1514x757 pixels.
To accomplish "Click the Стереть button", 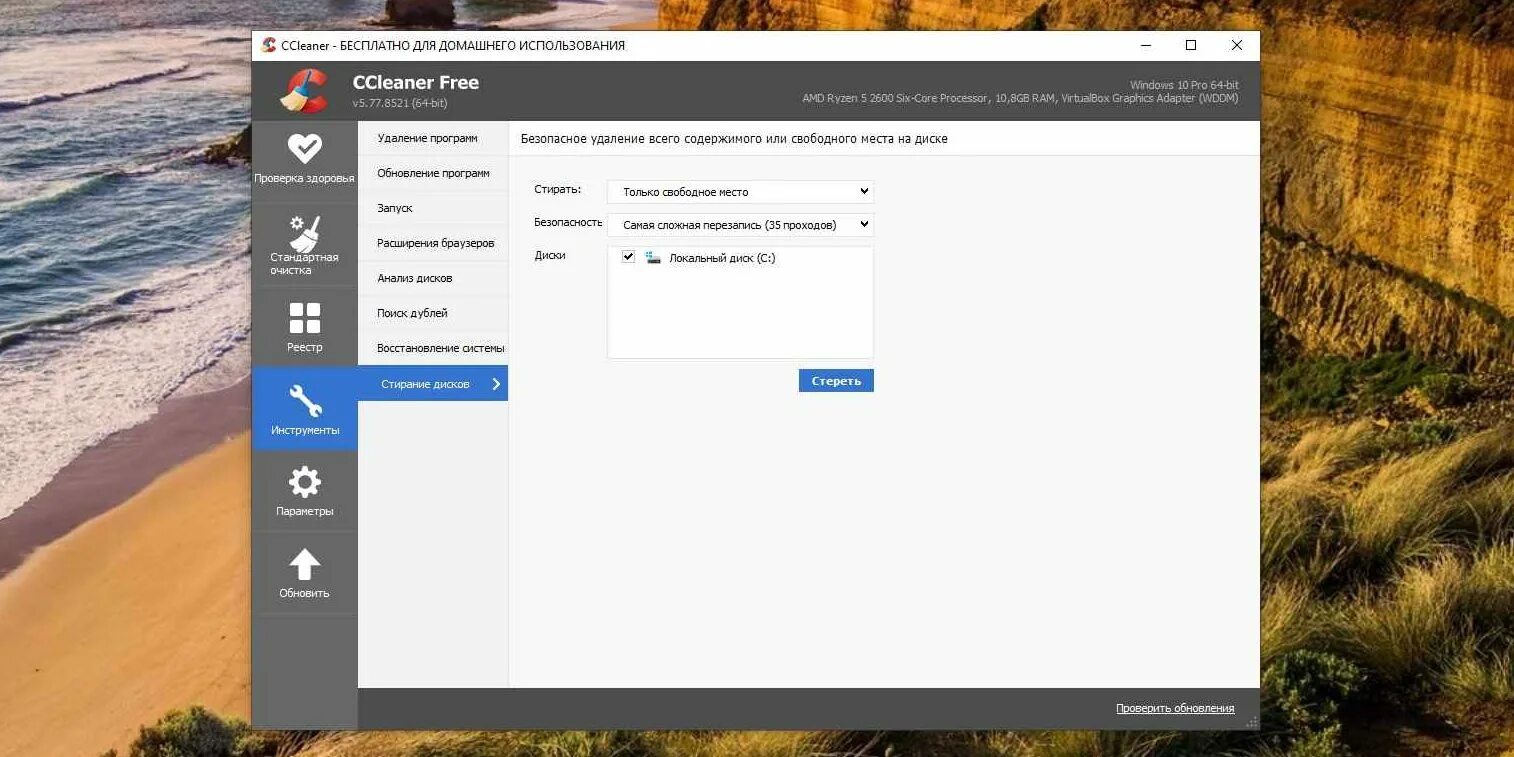I will (836, 381).
